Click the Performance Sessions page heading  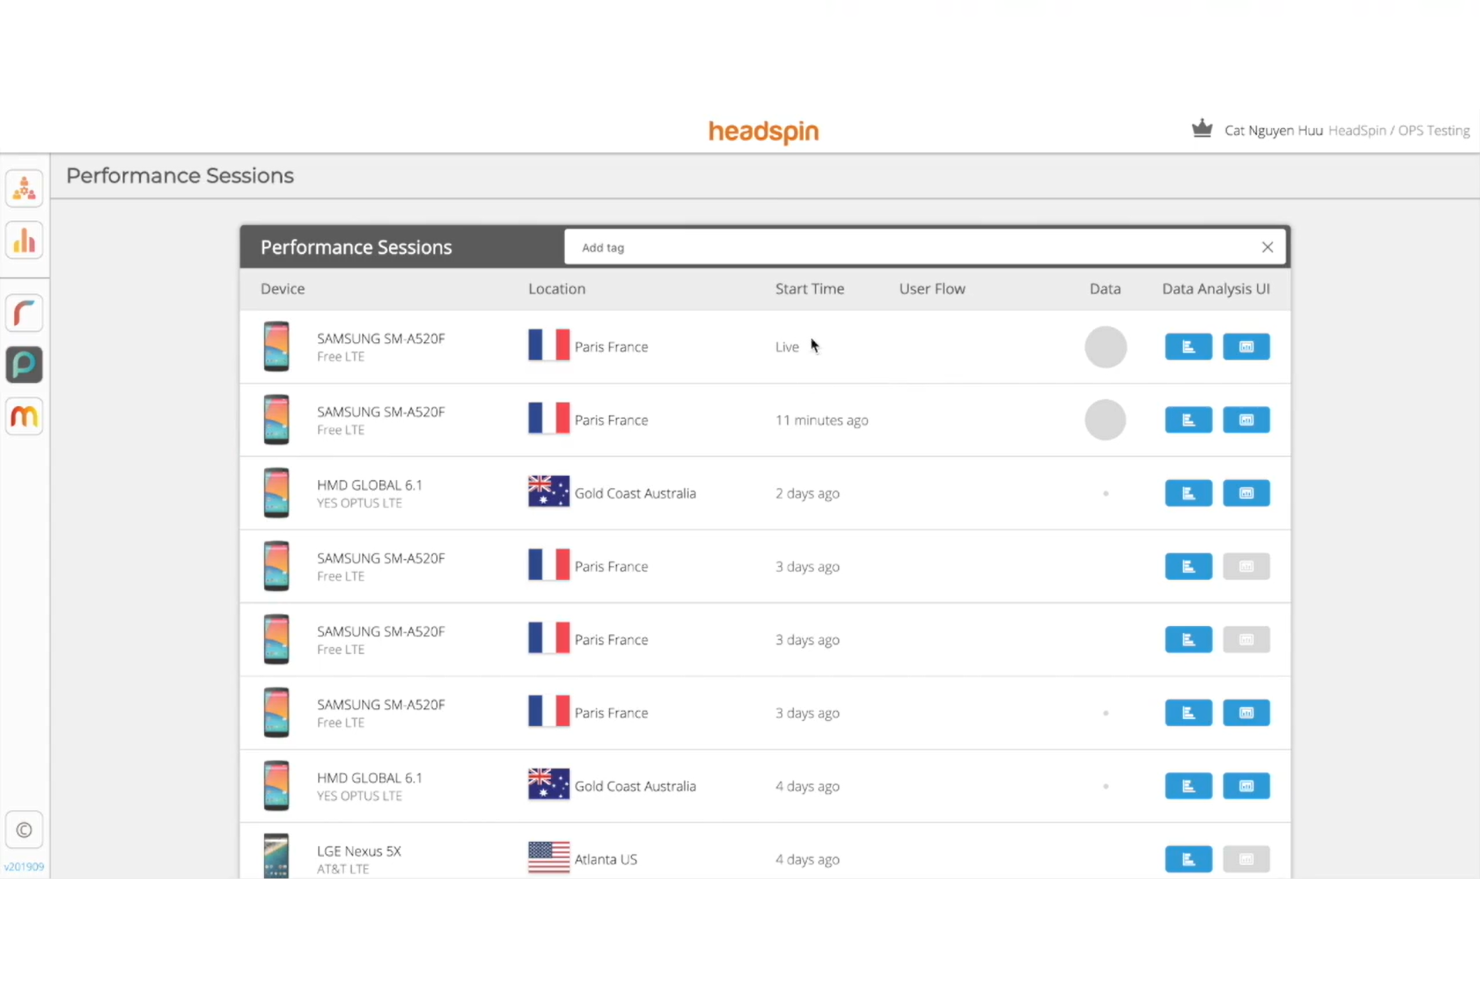point(180,176)
